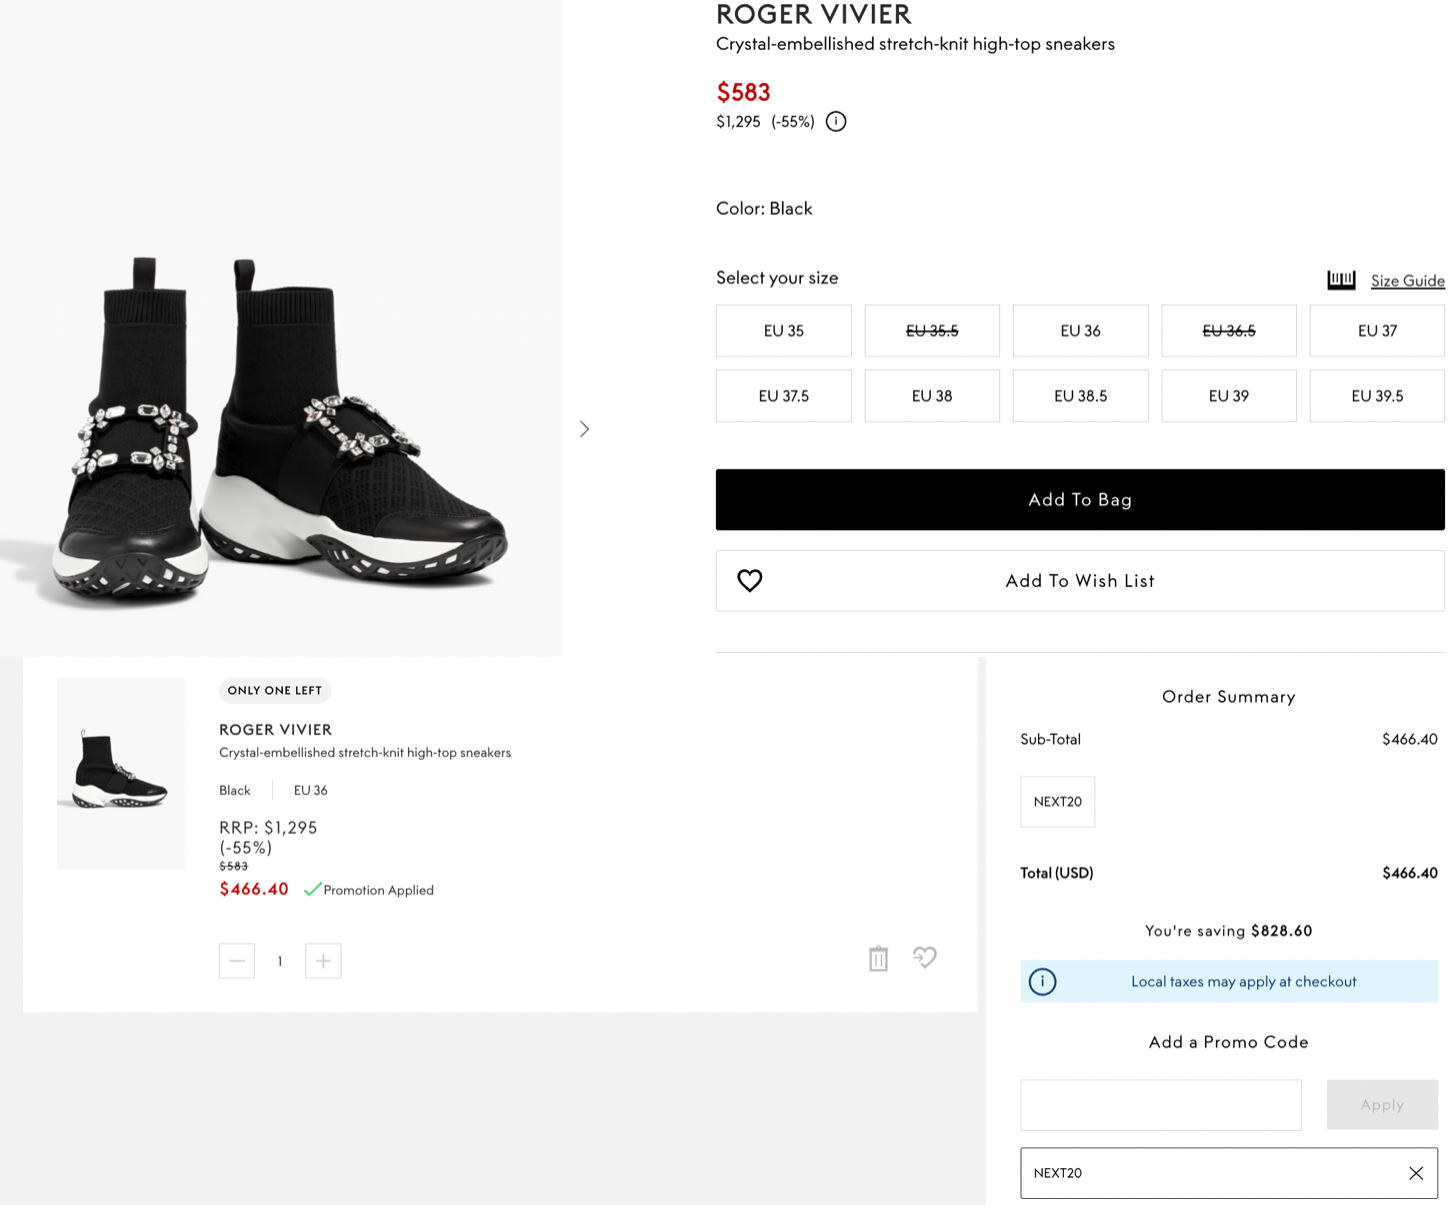This screenshot has height=1216, width=1448.
Task: Click the Apply promo code button
Action: 1381,1105
